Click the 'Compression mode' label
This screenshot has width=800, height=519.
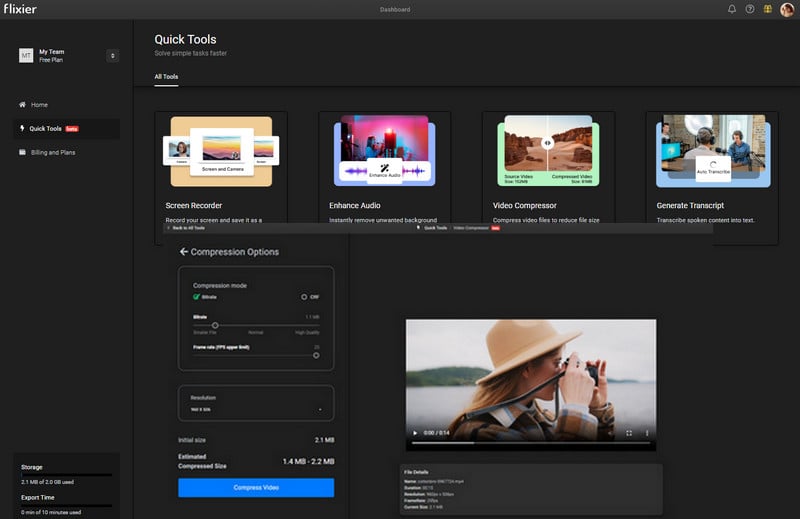pos(219,285)
